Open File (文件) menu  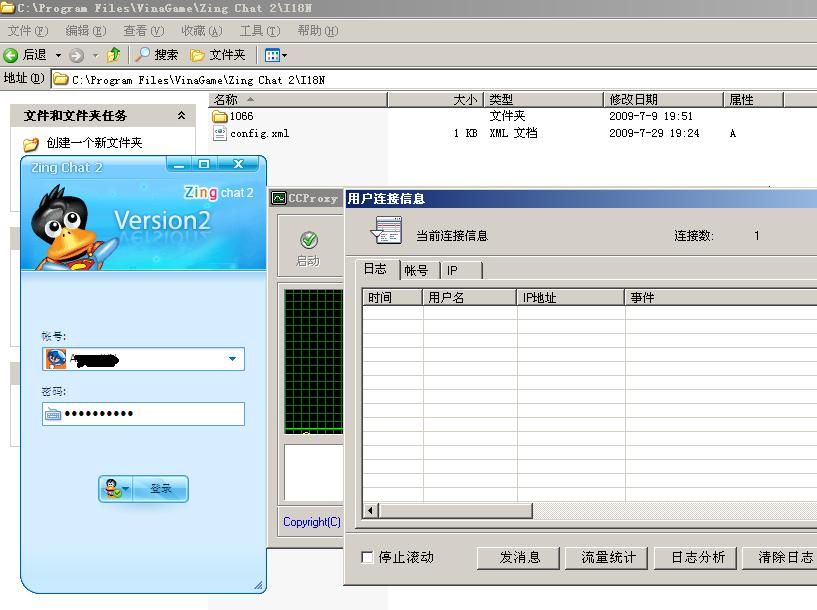coord(28,31)
